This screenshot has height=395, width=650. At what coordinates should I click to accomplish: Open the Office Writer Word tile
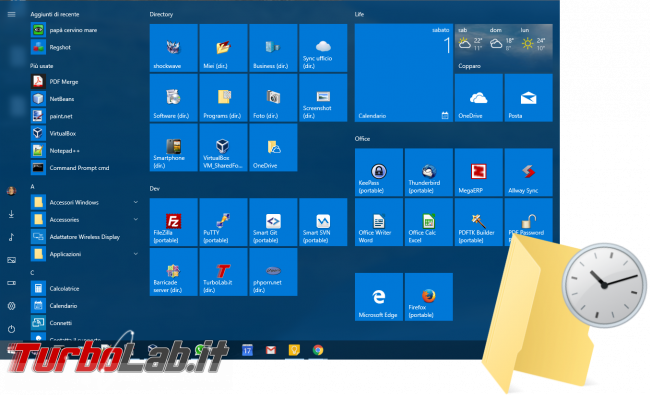point(379,222)
